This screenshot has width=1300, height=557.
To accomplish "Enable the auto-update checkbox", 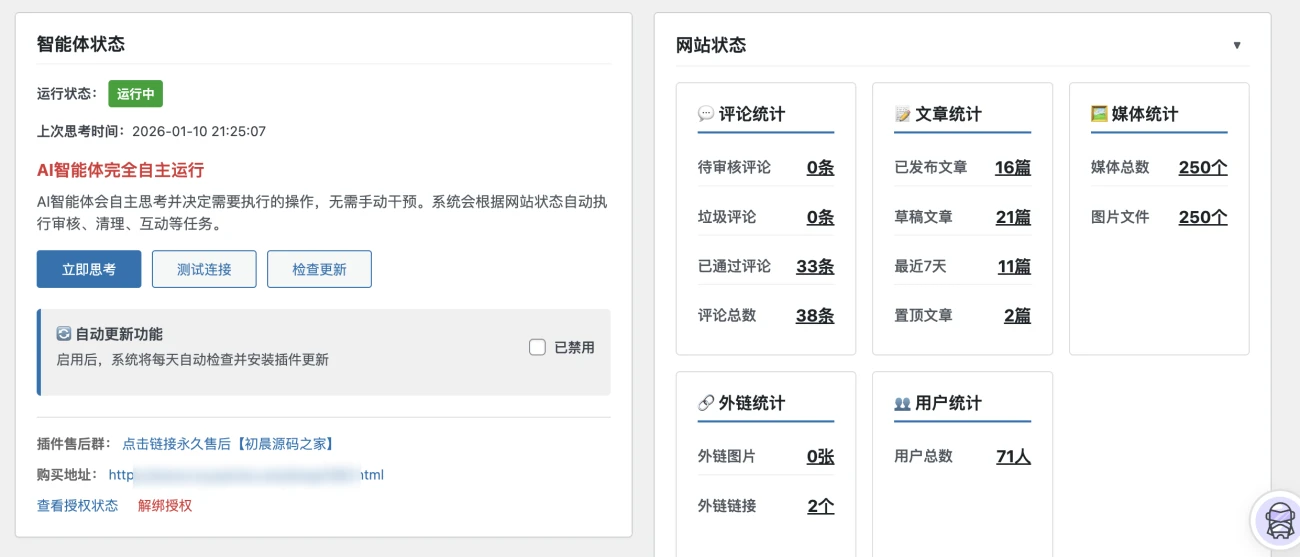I will tap(538, 347).
